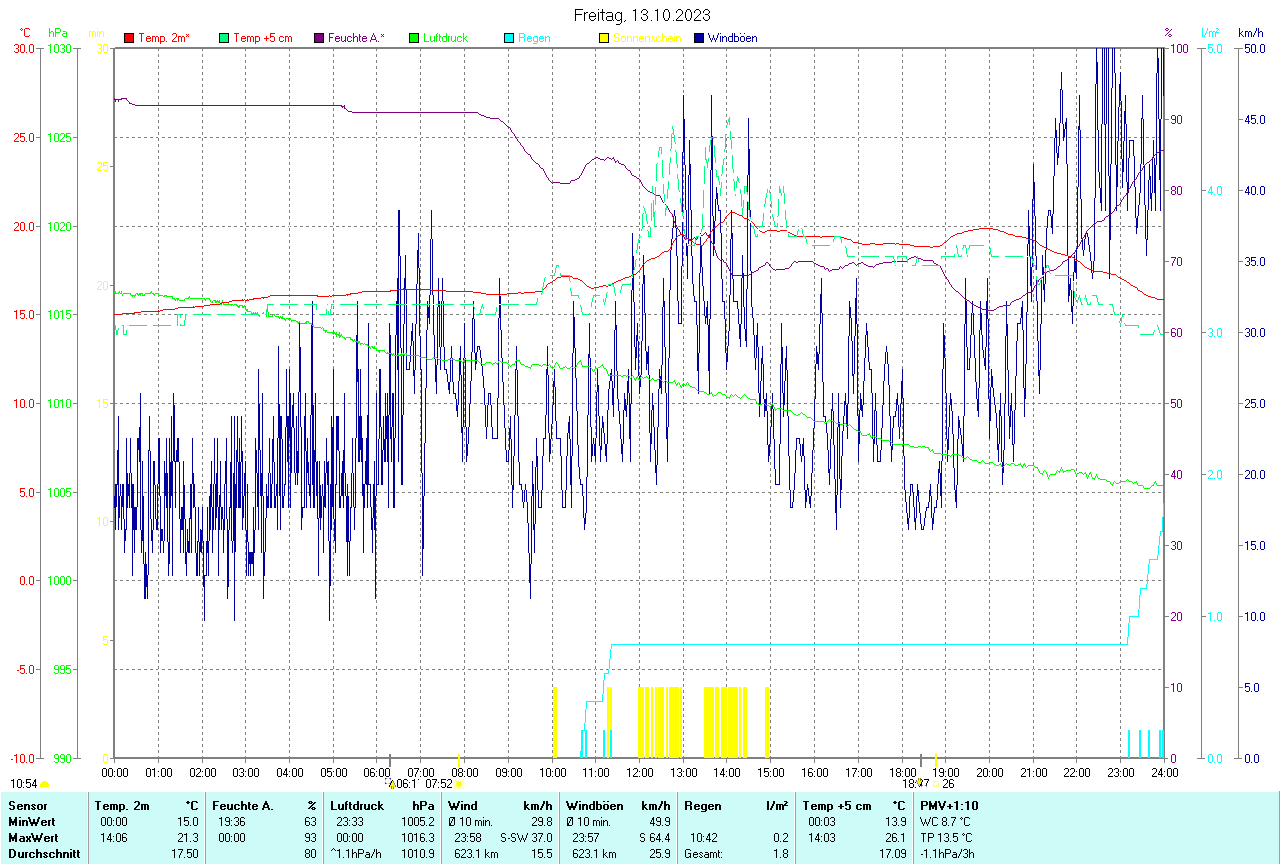The image size is (1280, 864).
Task: Click the 'Temp +5 cm' table column header
Action: click(x=836, y=806)
